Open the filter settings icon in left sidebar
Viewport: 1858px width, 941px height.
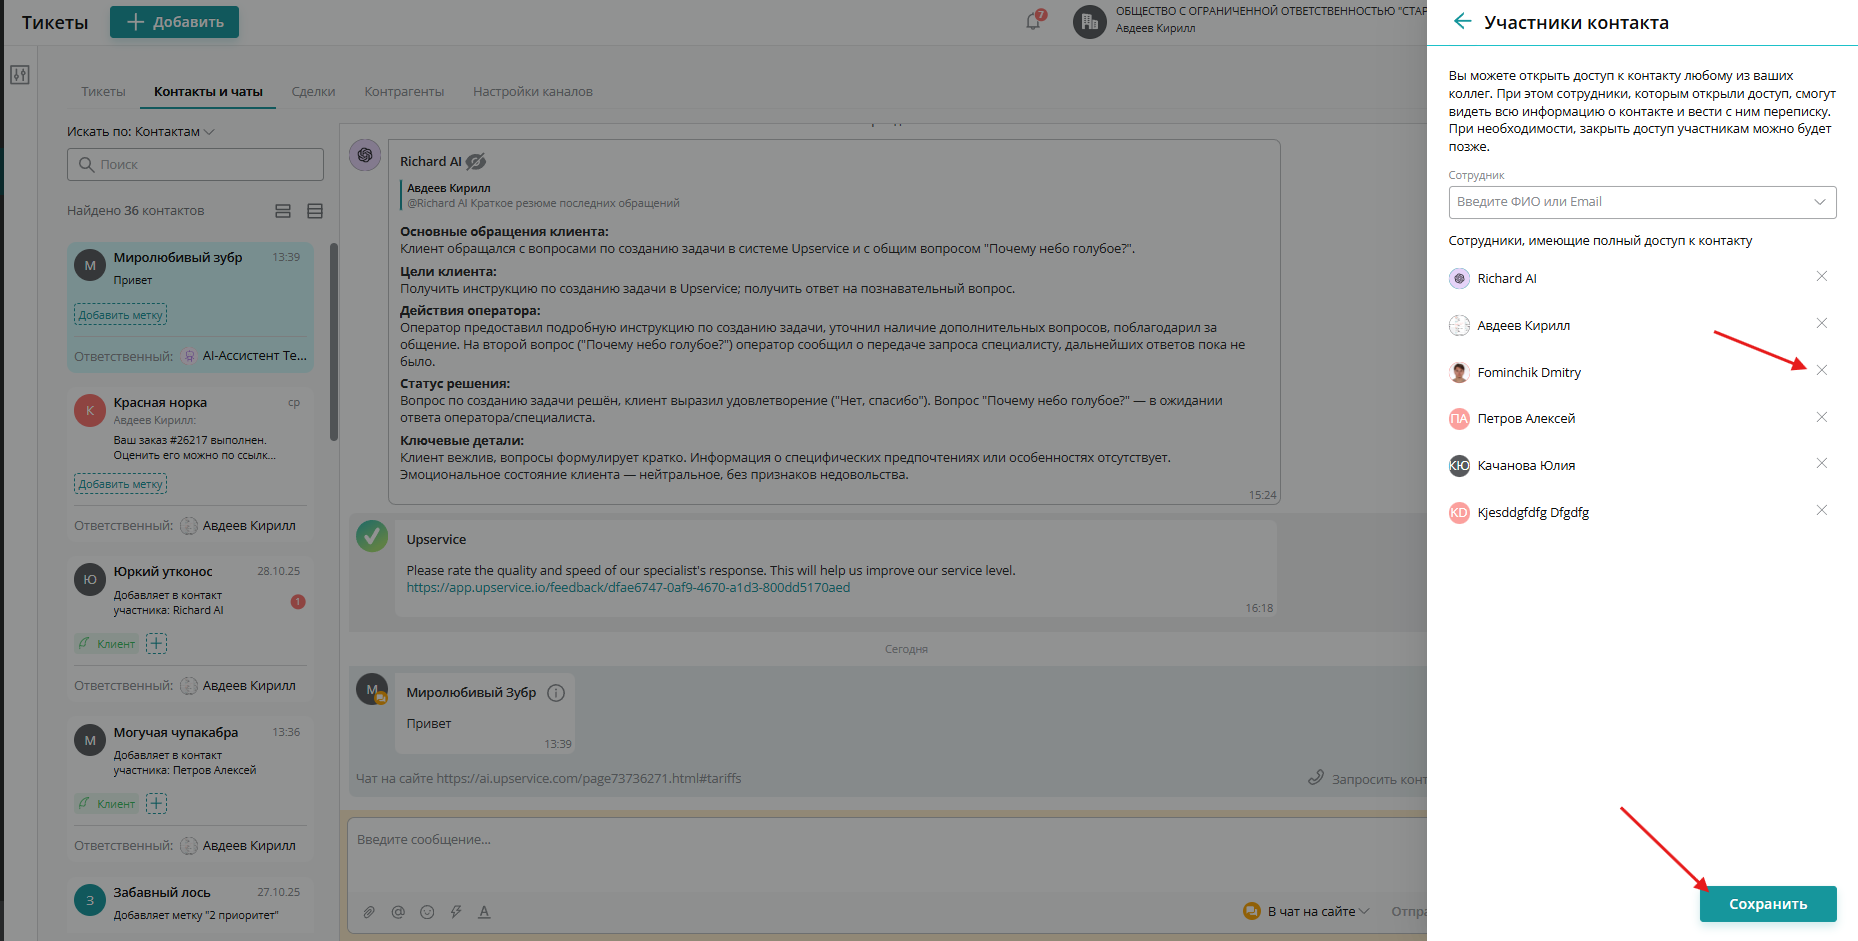(x=20, y=75)
